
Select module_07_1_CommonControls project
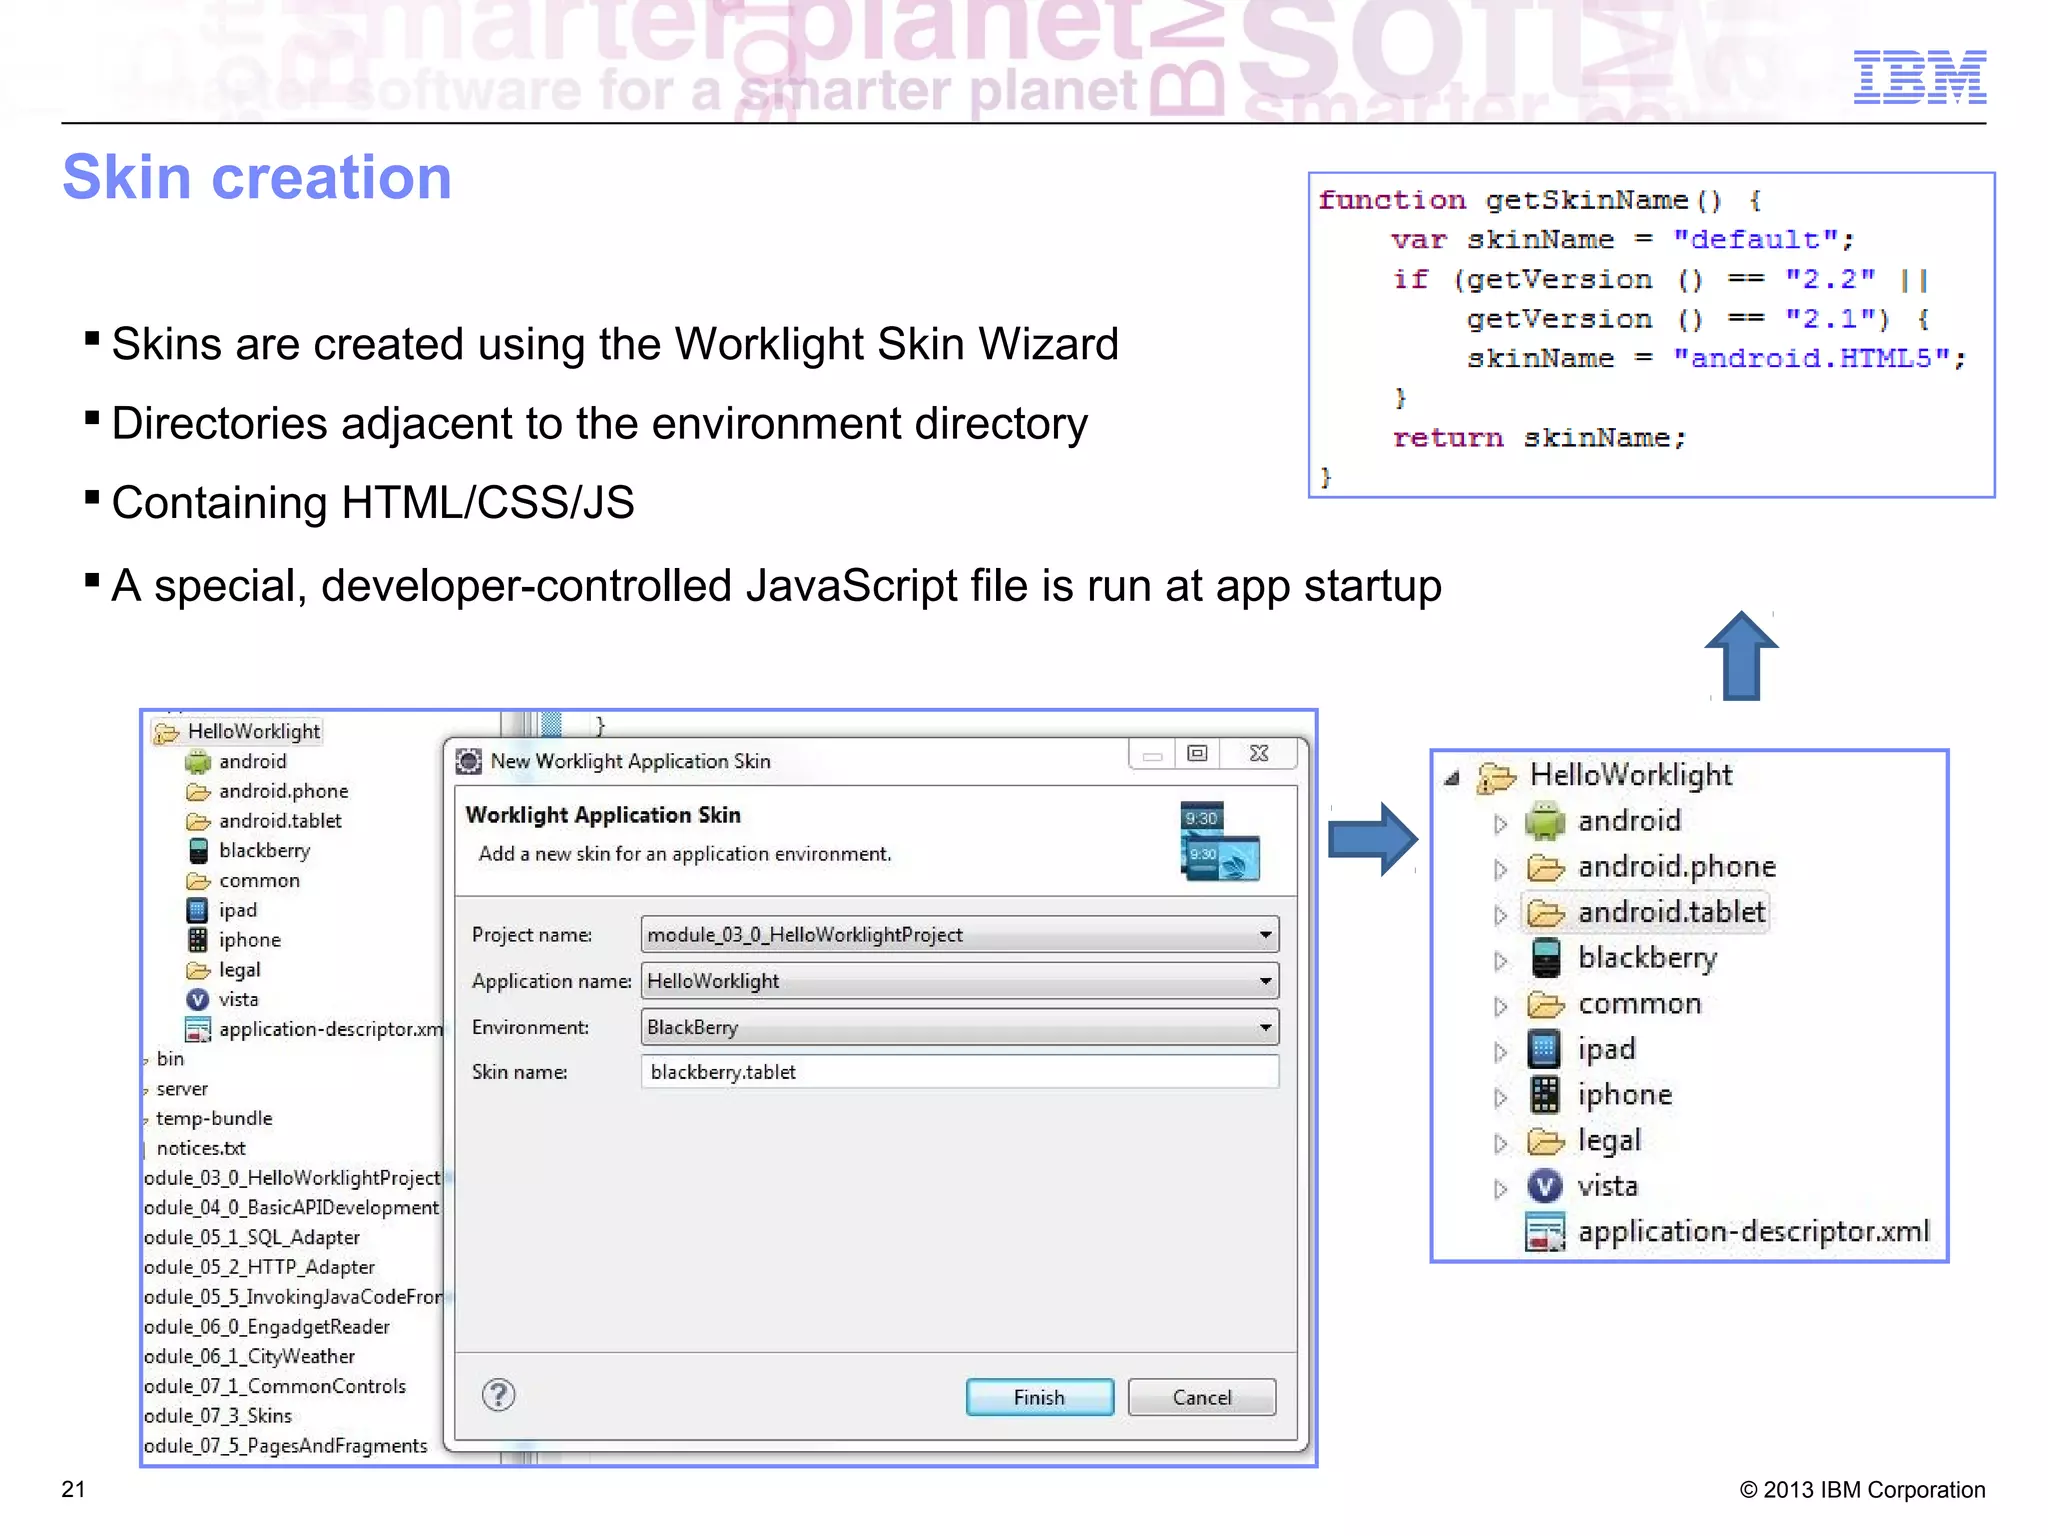(275, 1387)
